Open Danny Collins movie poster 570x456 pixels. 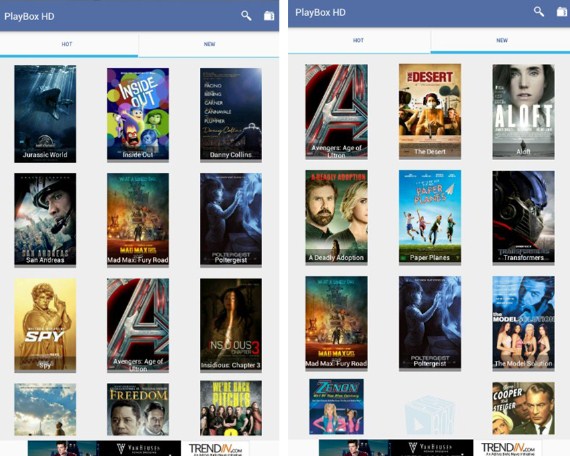[x=231, y=114]
